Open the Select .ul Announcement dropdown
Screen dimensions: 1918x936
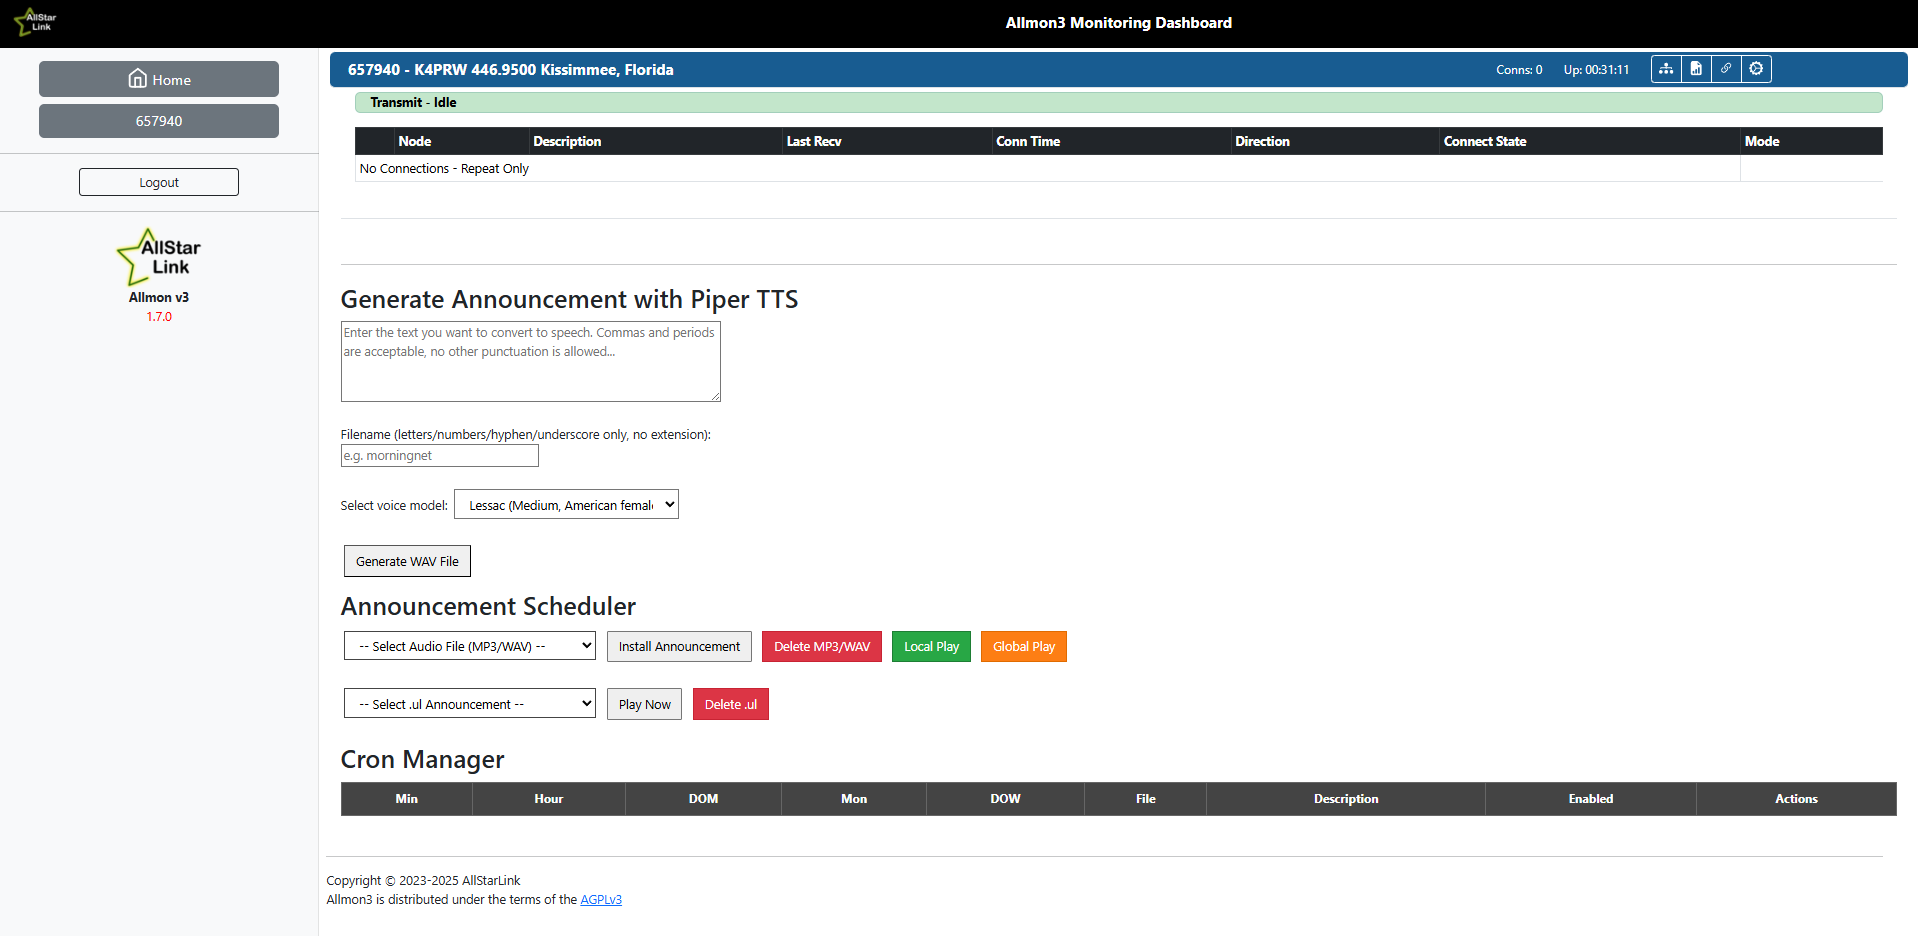[469, 704]
